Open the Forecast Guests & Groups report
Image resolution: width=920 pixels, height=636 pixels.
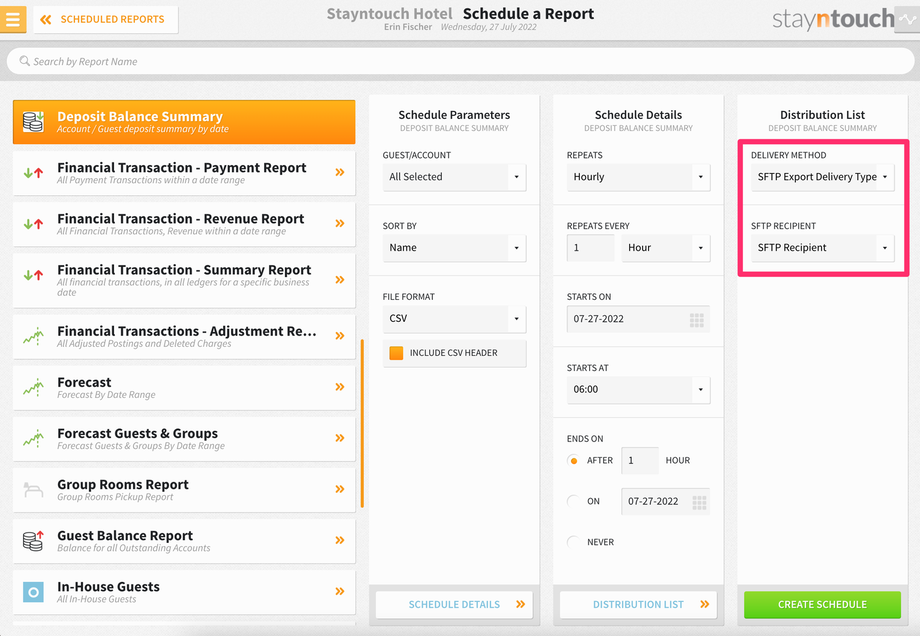184,439
